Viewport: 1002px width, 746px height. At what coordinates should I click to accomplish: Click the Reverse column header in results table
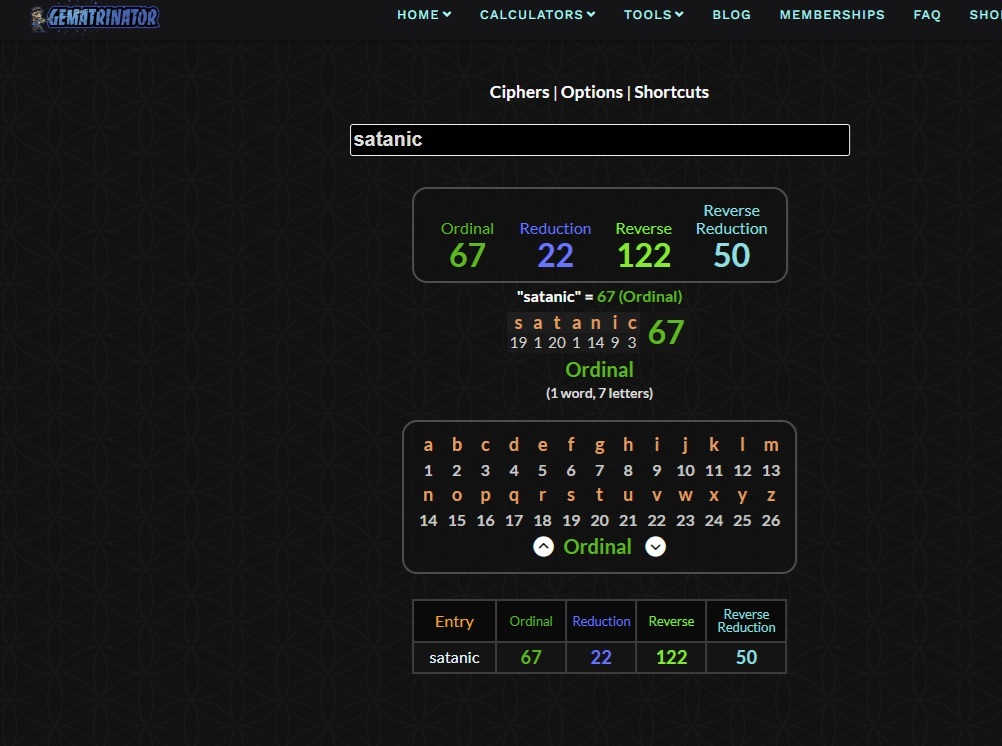coord(671,621)
